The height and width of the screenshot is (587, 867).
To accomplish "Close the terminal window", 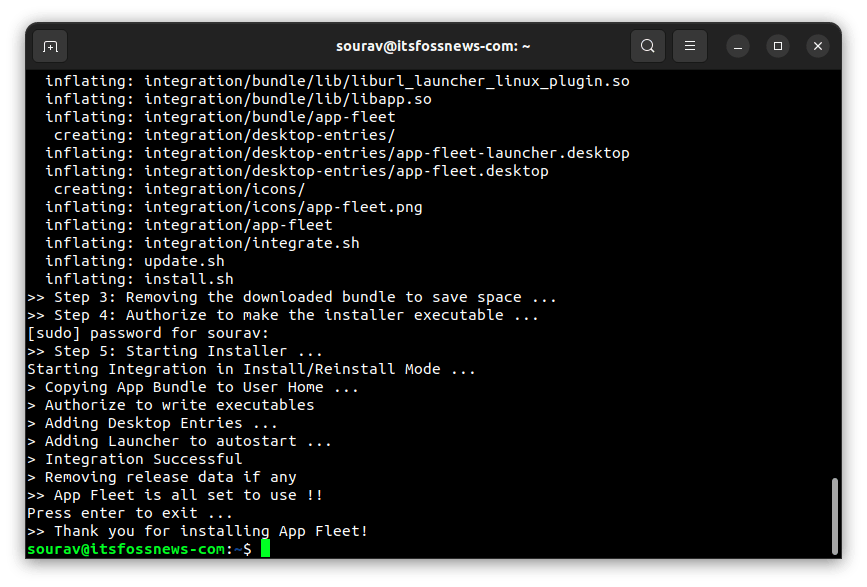I will (x=818, y=46).
